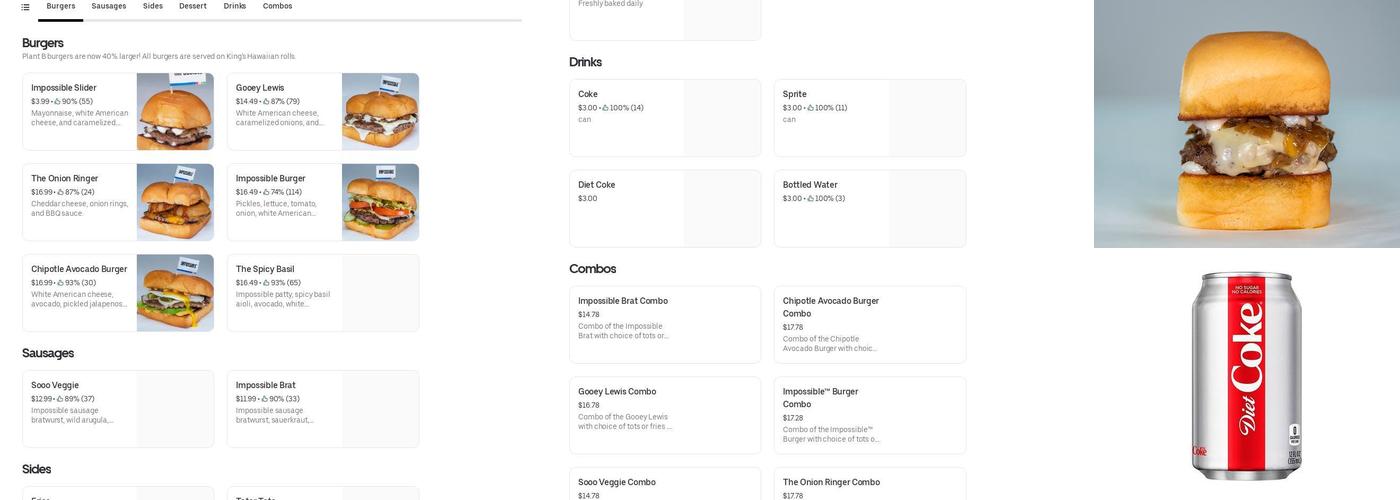The width and height of the screenshot is (1400, 500).
Task: Click the Sides section heading
Action: tap(37, 469)
